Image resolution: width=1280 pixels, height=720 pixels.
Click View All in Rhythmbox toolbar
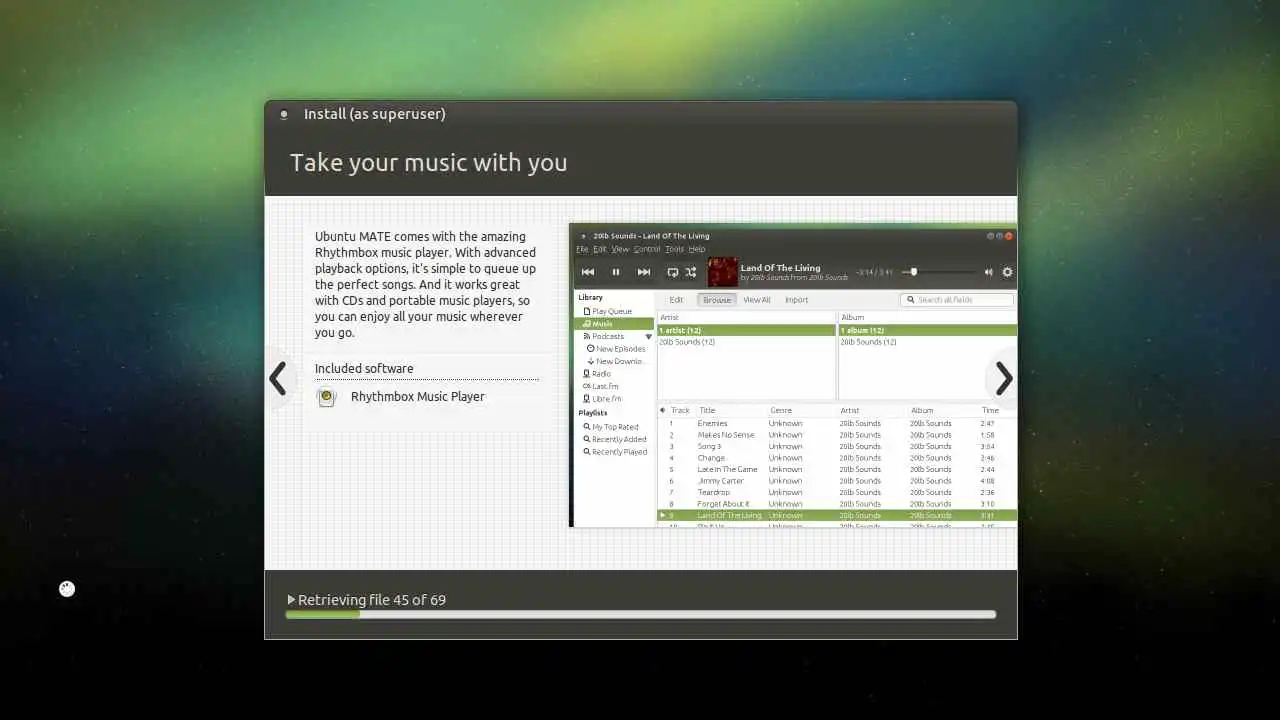pyautogui.click(x=757, y=300)
